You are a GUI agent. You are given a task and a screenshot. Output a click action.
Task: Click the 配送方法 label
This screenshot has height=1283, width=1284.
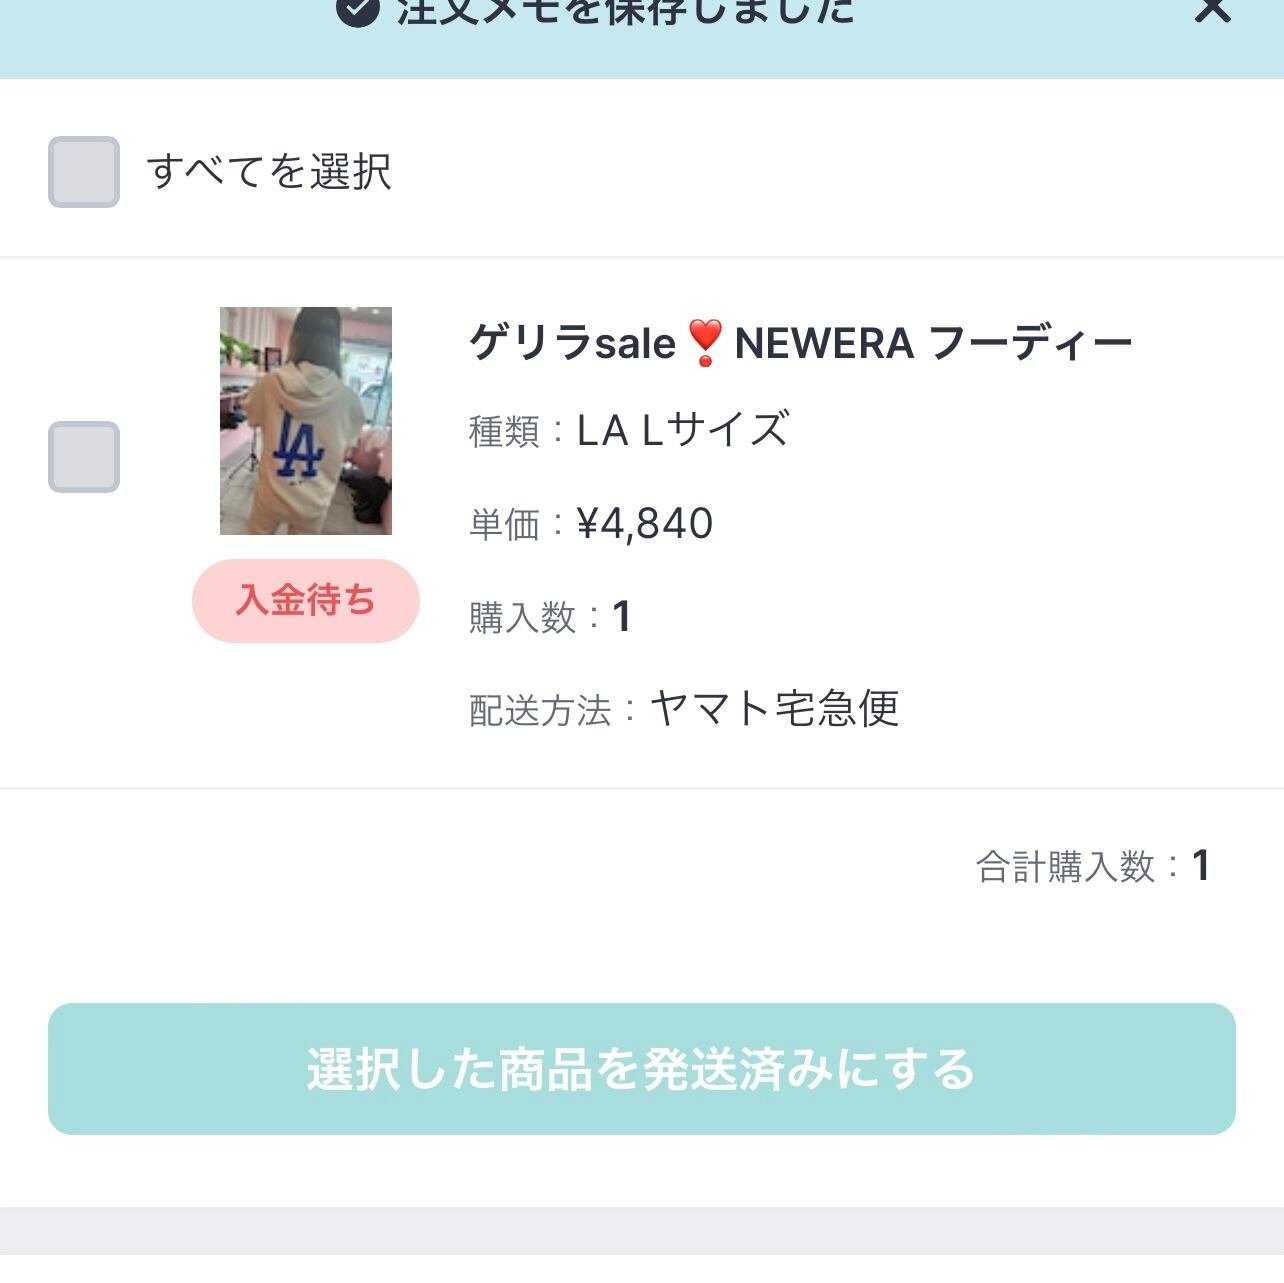coord(540,711)
